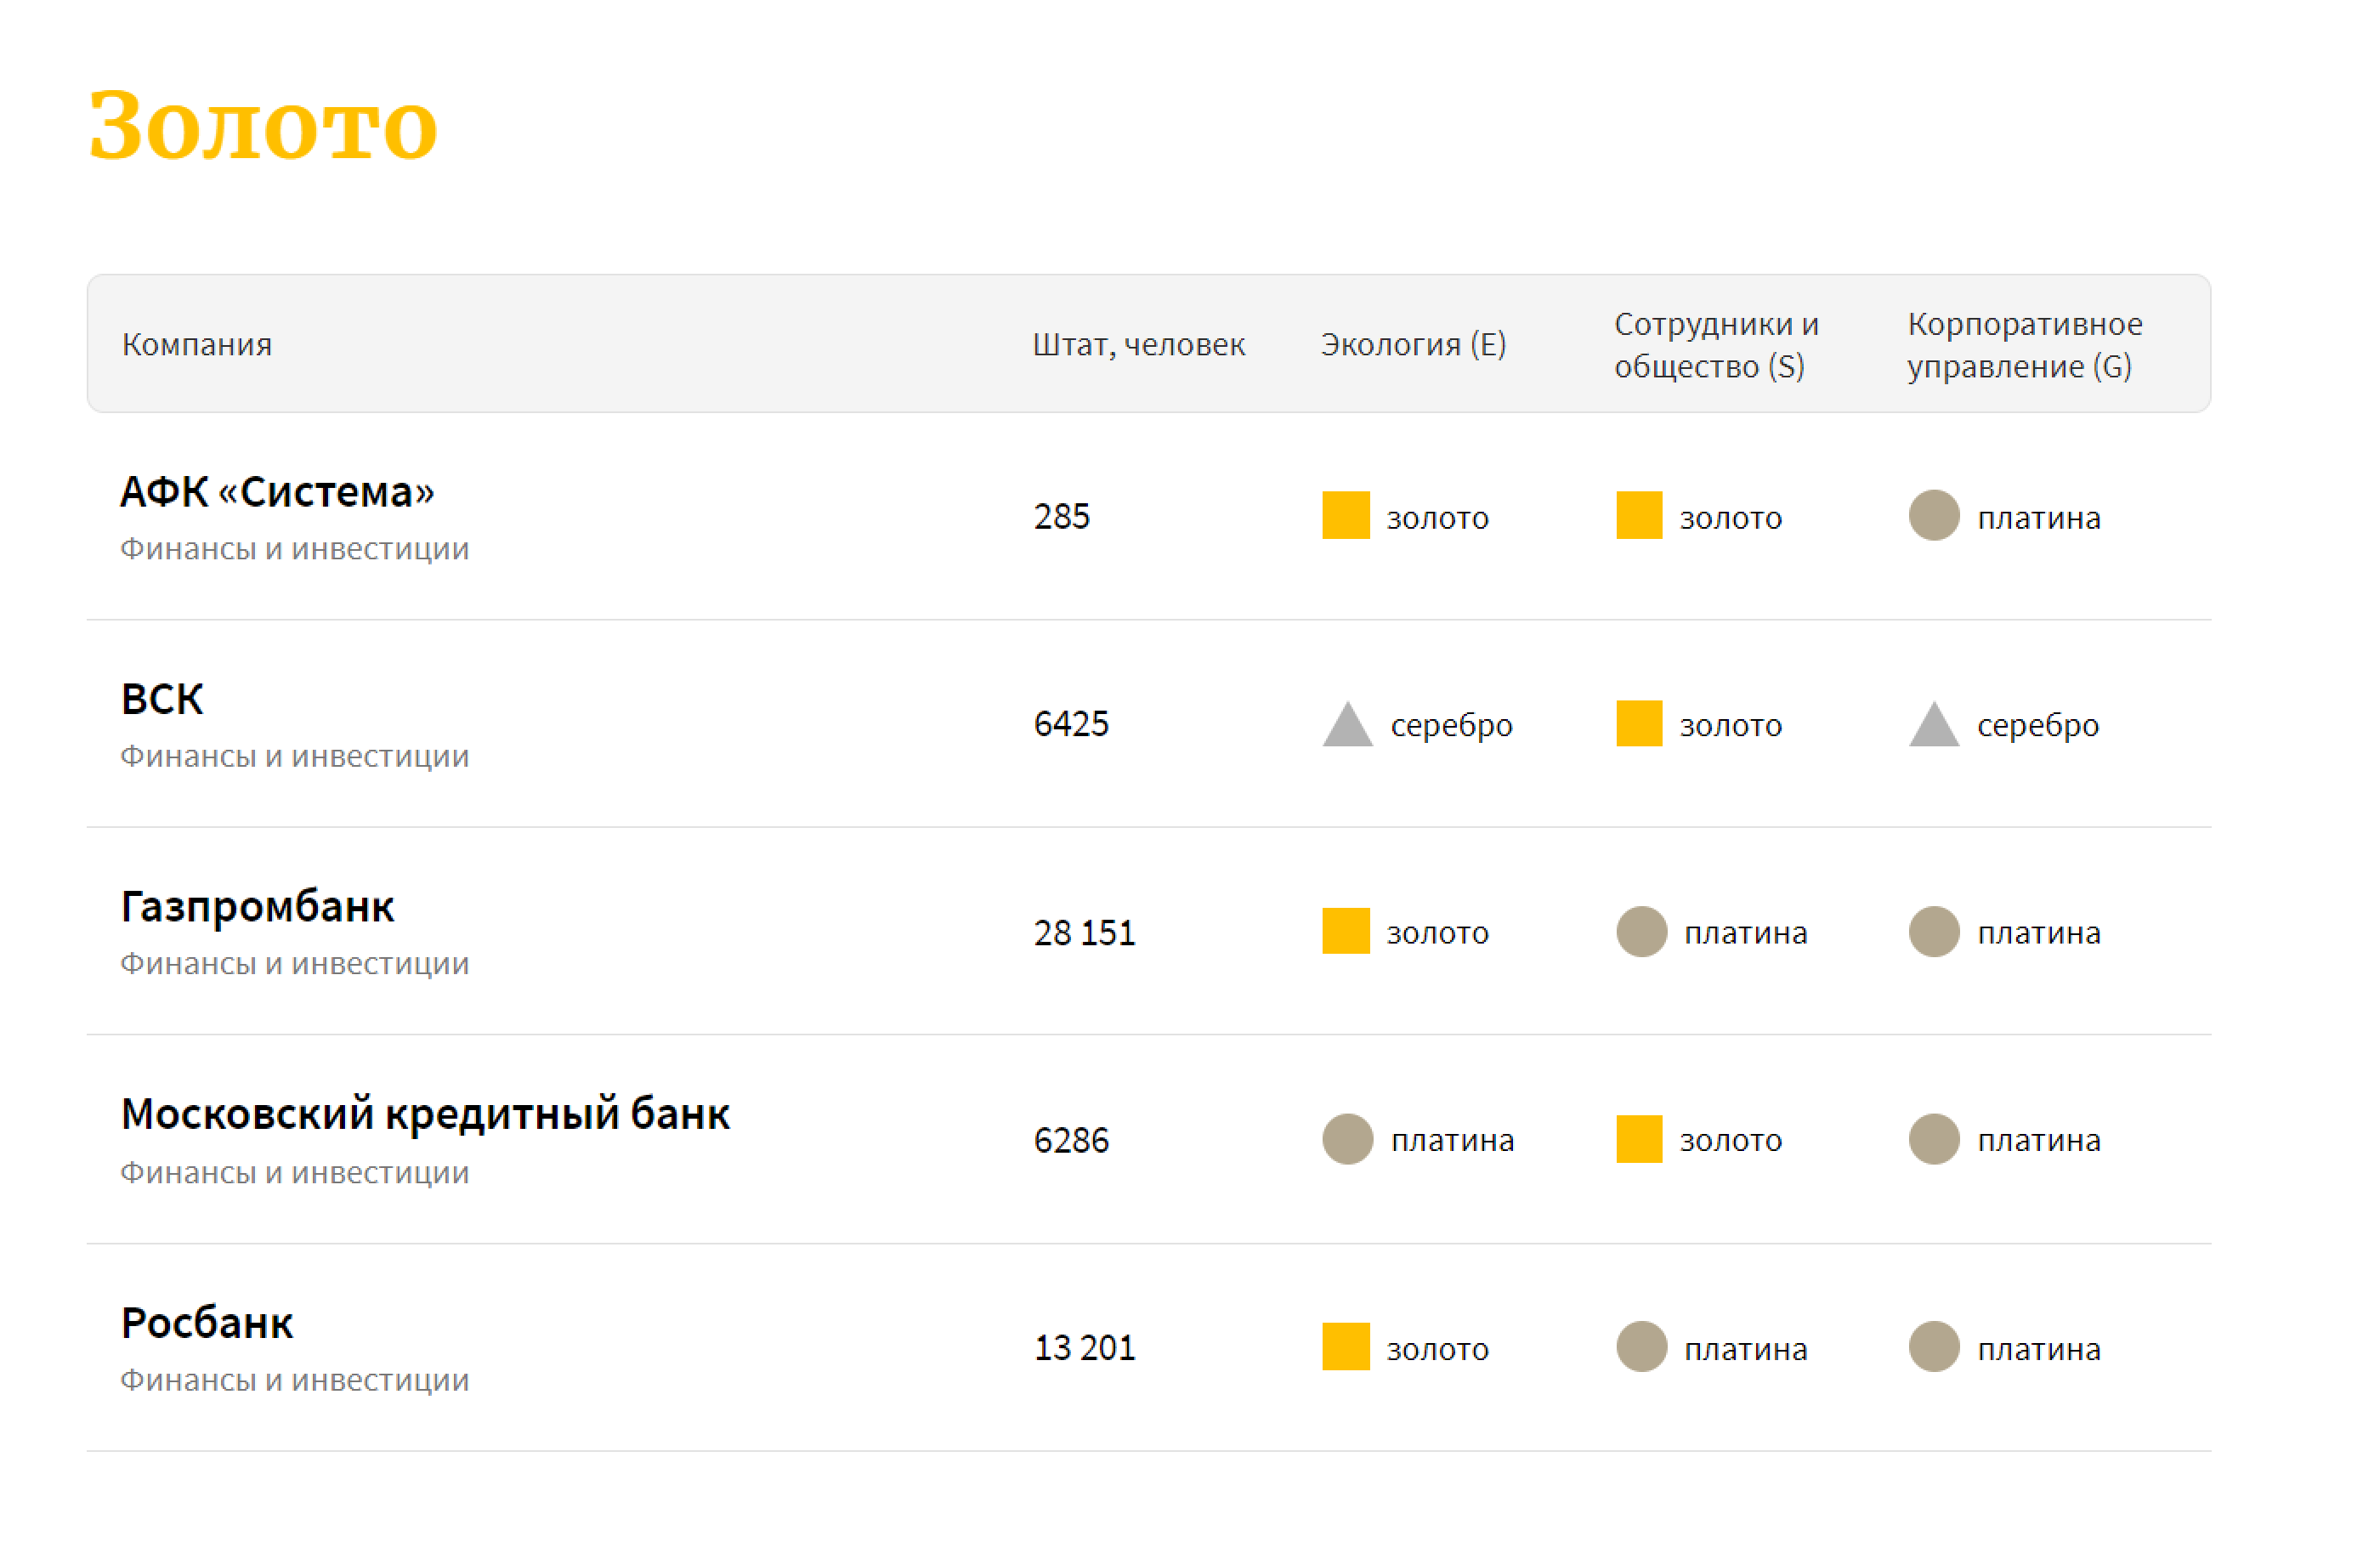2380x1559 pixels.
Task: Click platinum circle in Московский кредитный банк ecology
Action: (x=1347, y=1139)
